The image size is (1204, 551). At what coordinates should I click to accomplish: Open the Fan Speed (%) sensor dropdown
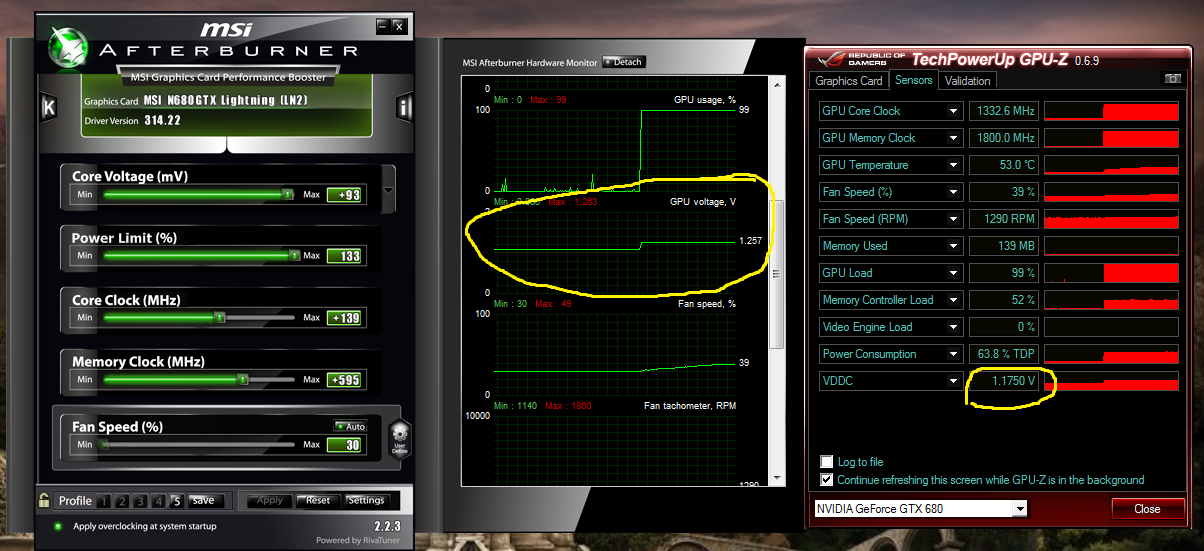(x=954, y=192)
